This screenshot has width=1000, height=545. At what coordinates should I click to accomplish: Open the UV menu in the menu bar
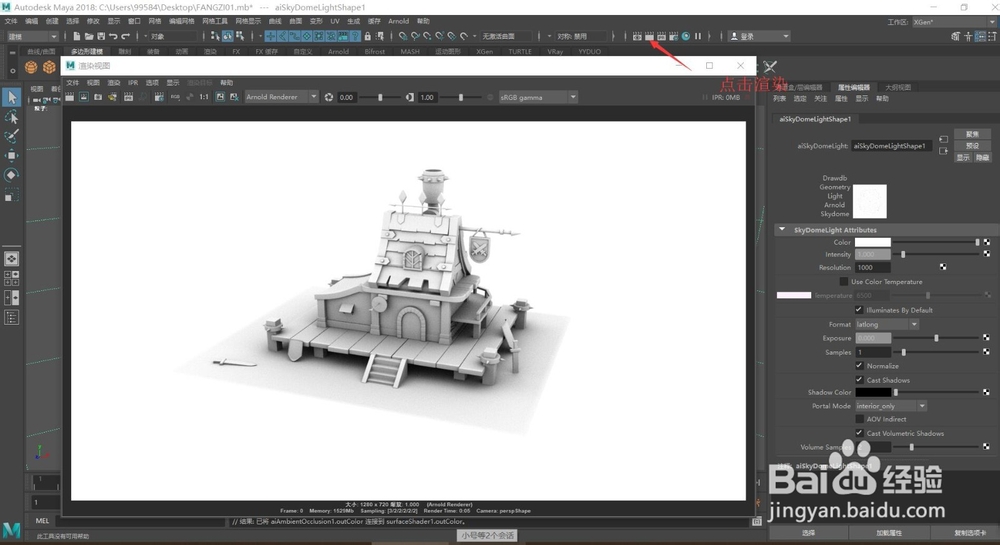pyautogui.click(x=335, y=21)
